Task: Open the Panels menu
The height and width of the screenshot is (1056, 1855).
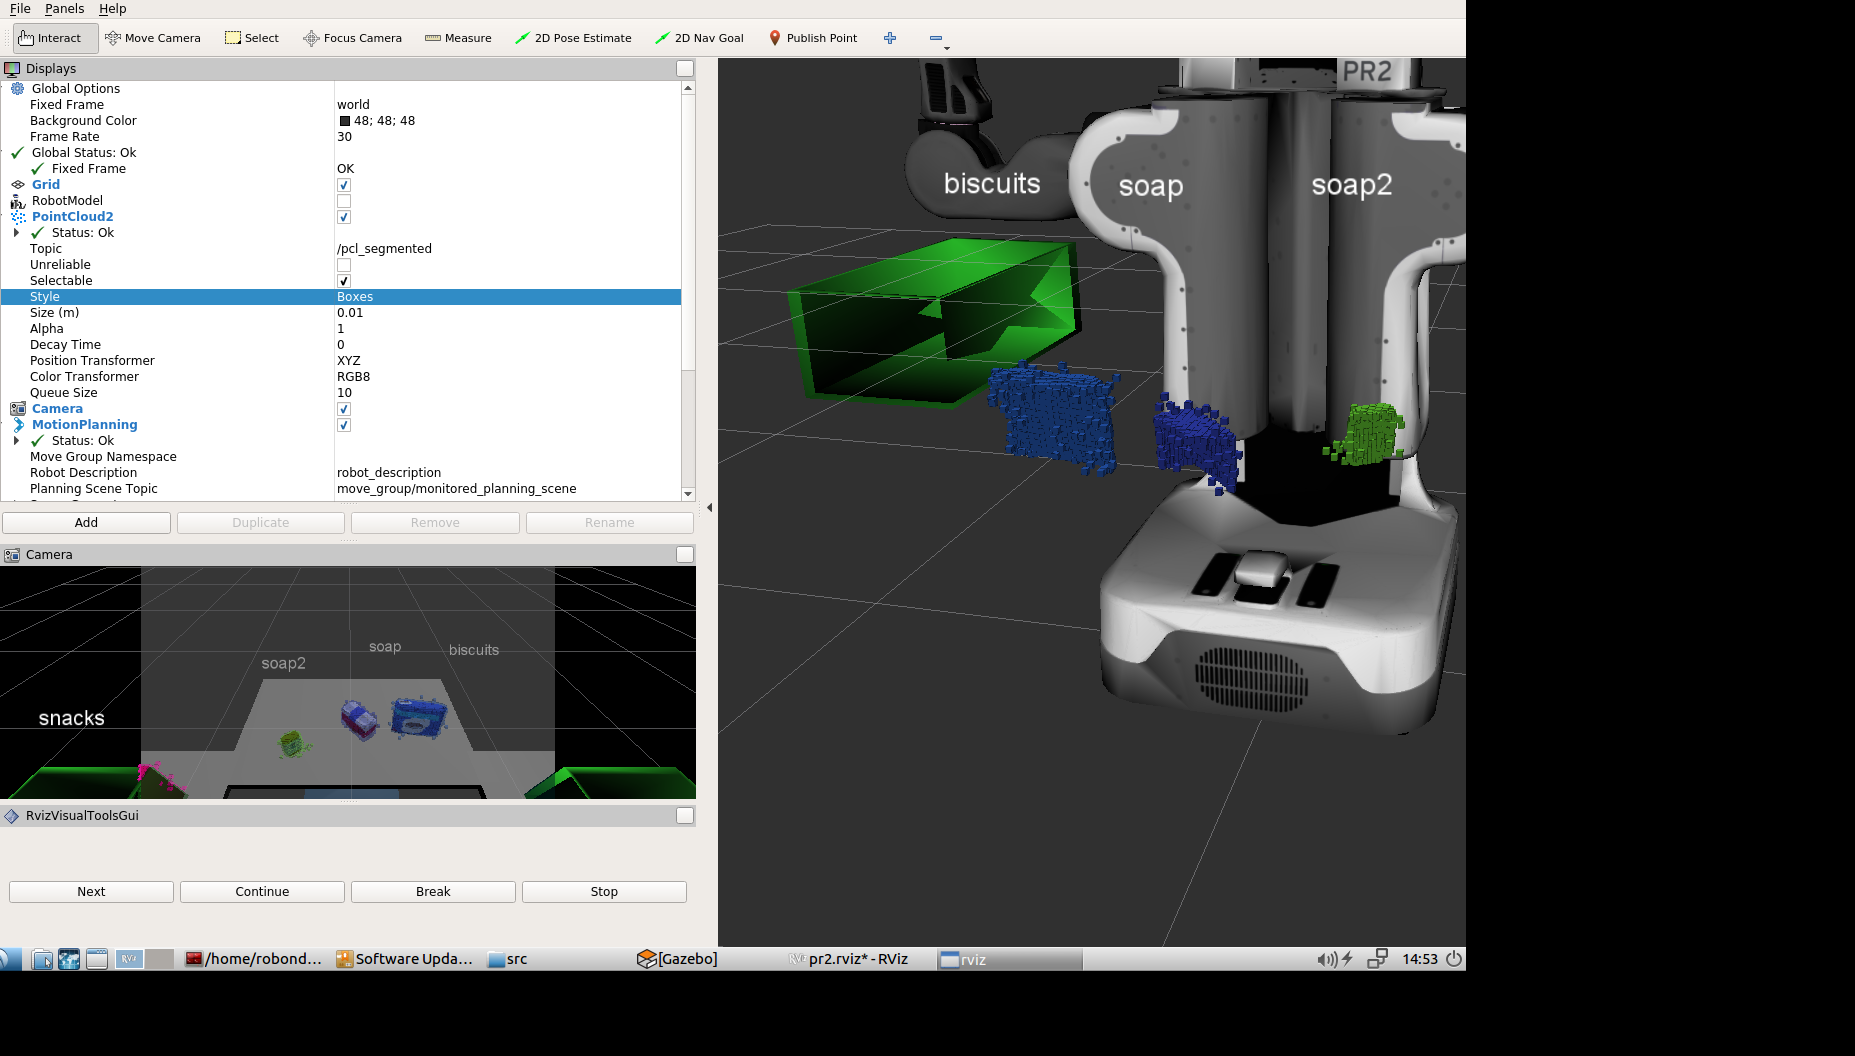Action: pyautogui.click(x=64, y=8)
